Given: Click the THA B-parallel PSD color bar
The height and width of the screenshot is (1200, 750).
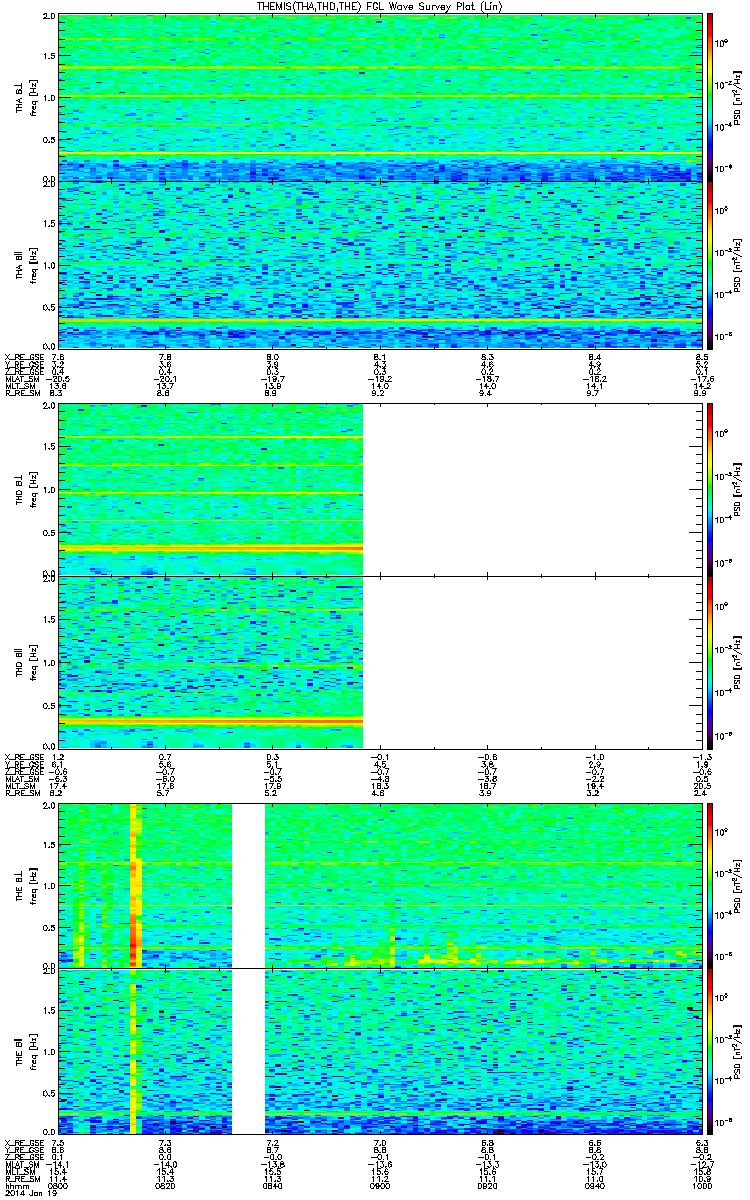Looking at the screenshot, I should 711,264.
